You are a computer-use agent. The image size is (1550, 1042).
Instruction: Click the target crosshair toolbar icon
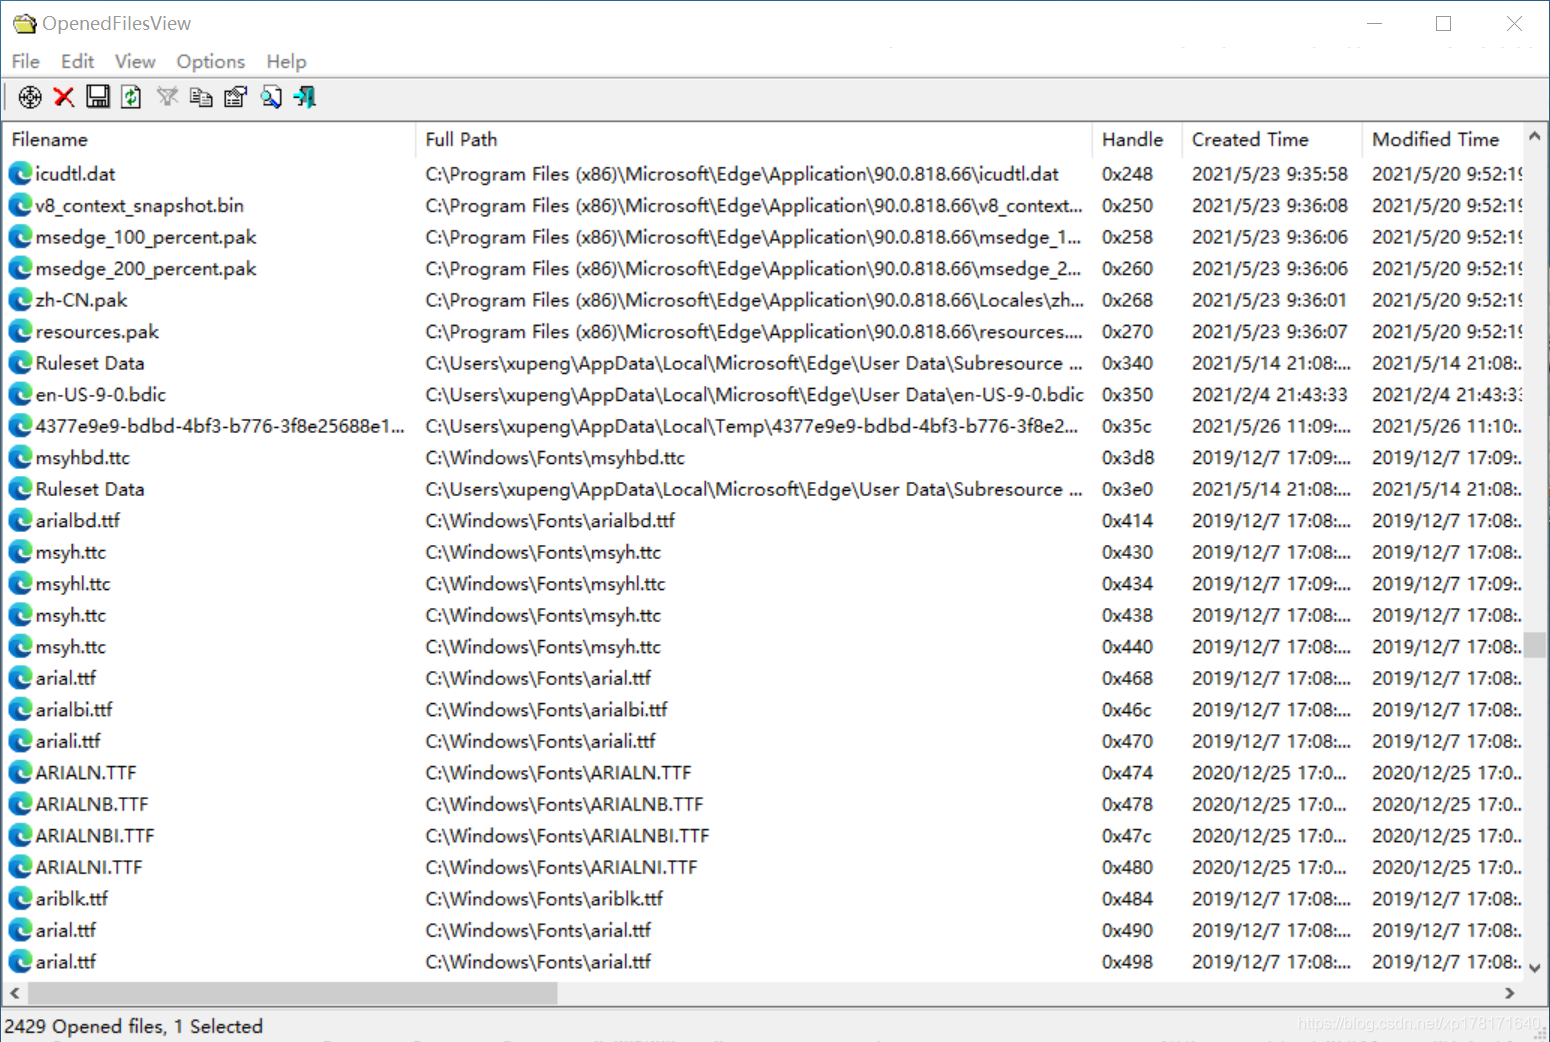(x=30, y=97)
